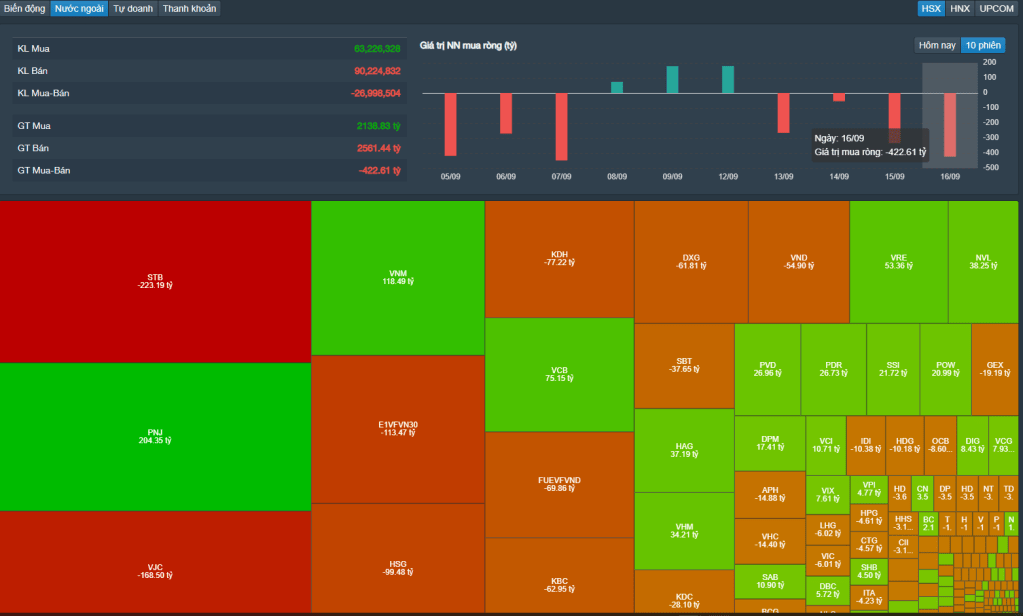Select the Nước ngoài tab
The width and height of the screenshot is (1023, 616).
point(79,8)
